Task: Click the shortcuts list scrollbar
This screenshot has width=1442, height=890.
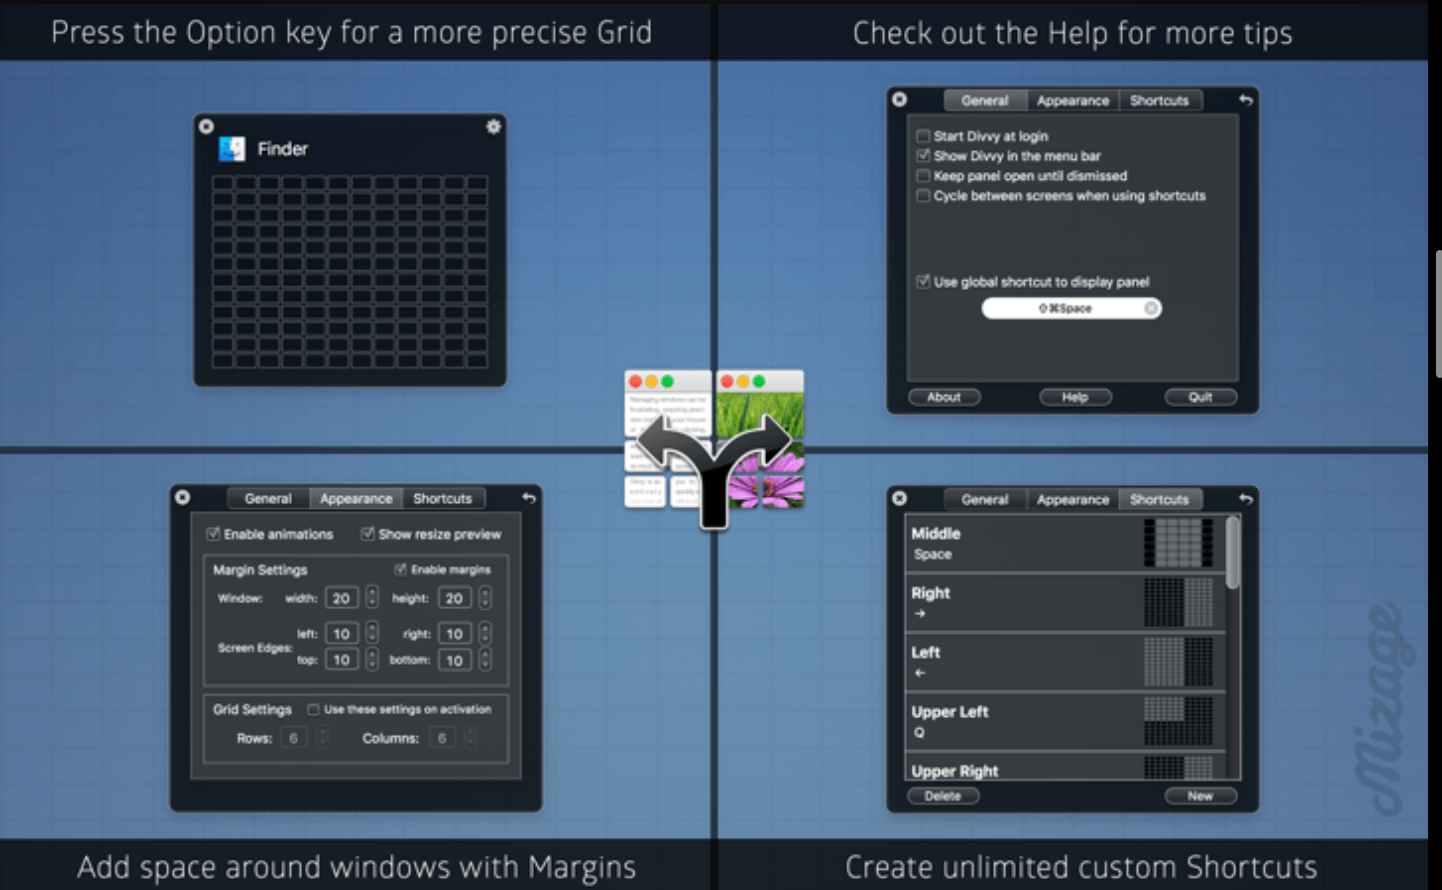Action: pos(1233,552)
